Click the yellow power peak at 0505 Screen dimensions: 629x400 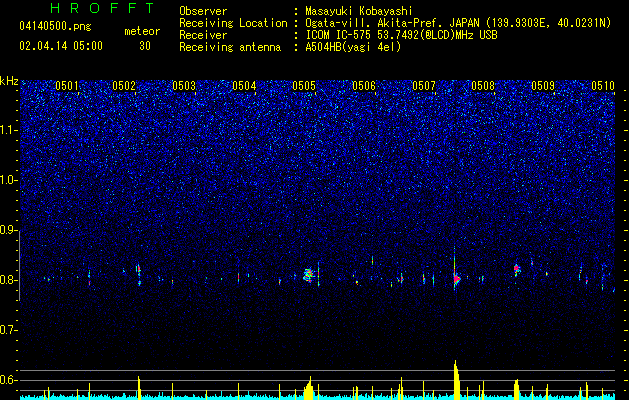point(308,388)
